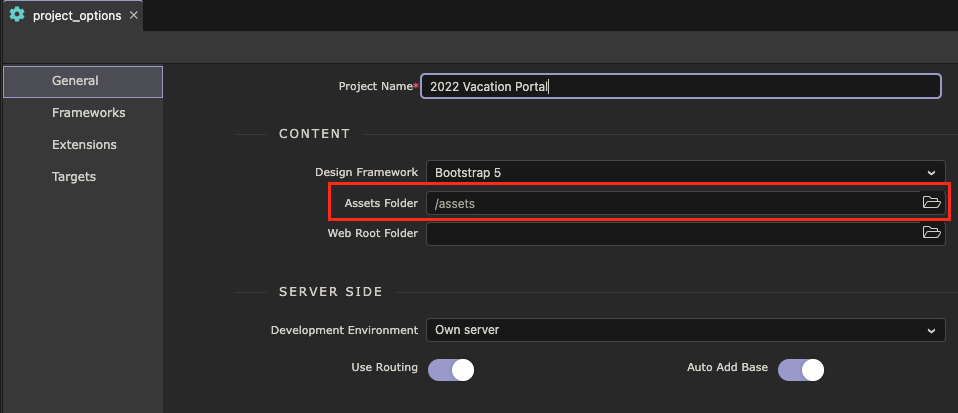Switch to the Targets section
The width and height of the screenshot is (958, 413).
pyautogui.click(x=74, y=177)
